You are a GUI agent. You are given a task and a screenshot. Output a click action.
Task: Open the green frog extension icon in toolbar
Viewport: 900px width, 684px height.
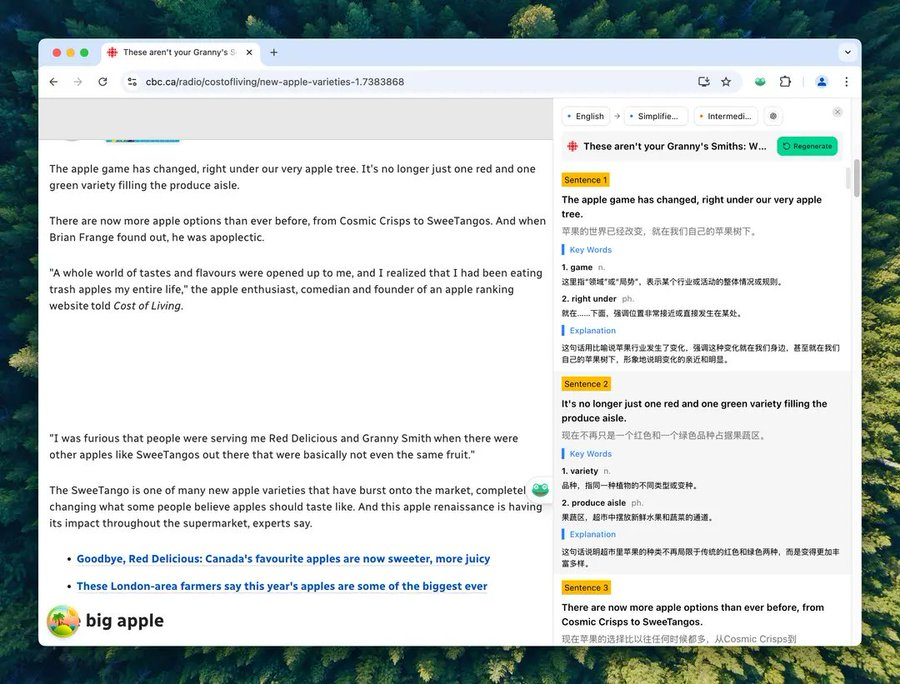pos(760,82)
